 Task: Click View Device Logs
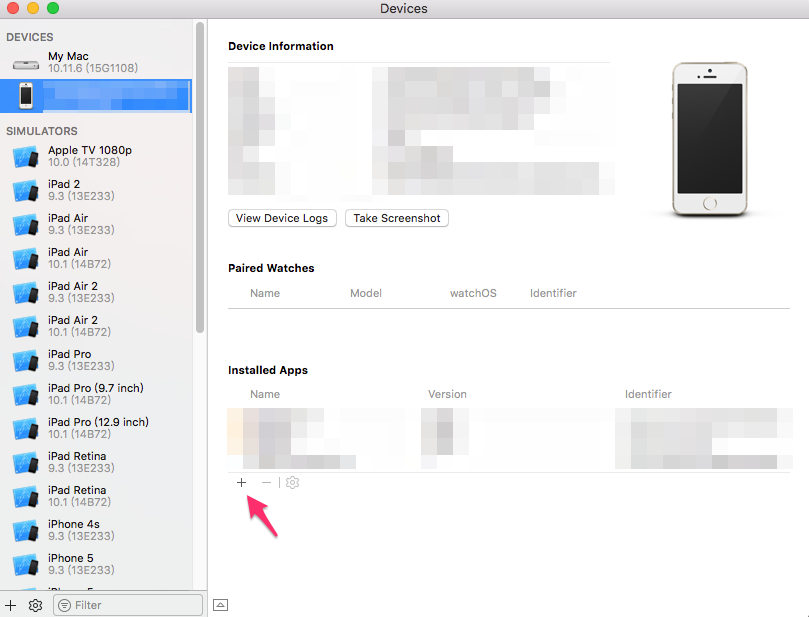(281, 217)
